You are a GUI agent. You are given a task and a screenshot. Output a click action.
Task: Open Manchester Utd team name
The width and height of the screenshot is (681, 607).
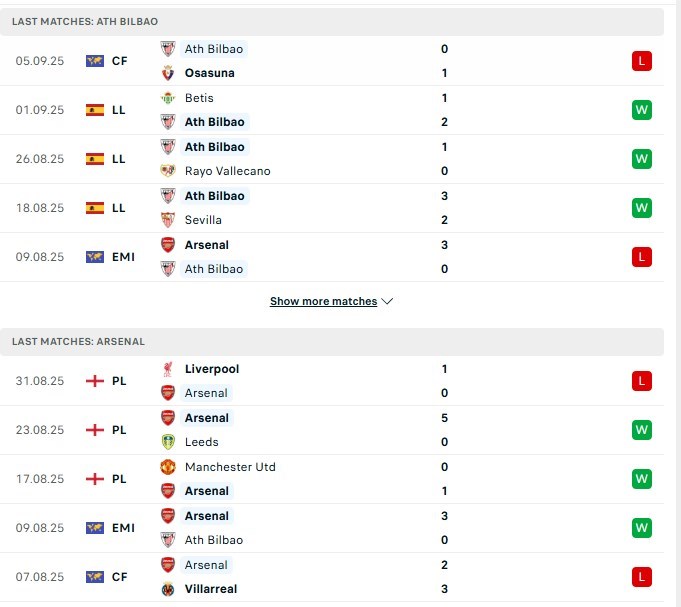(230, 467)
